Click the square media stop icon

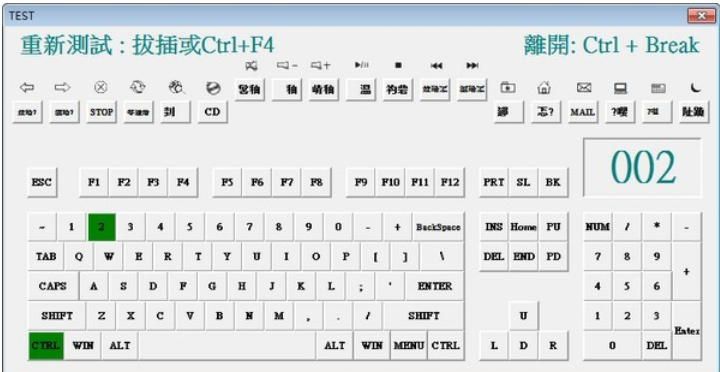coord(399,66)
